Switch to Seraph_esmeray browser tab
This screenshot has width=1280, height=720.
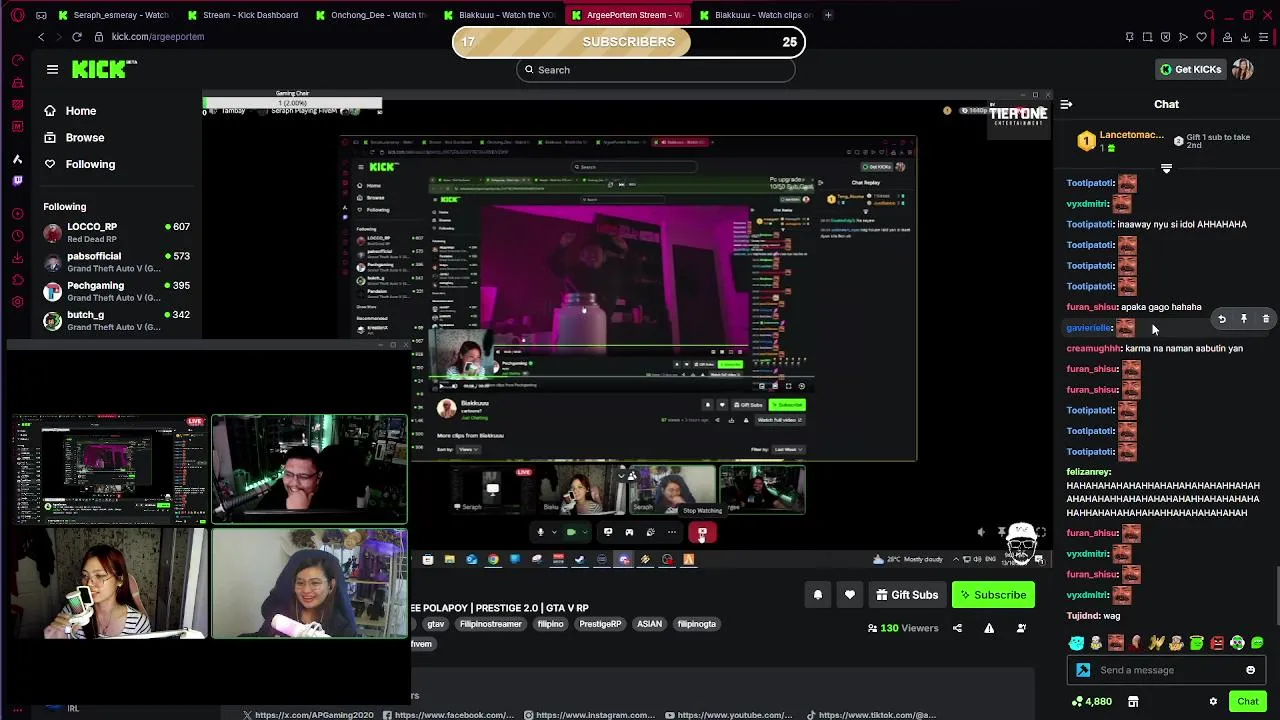coord(115,15)
